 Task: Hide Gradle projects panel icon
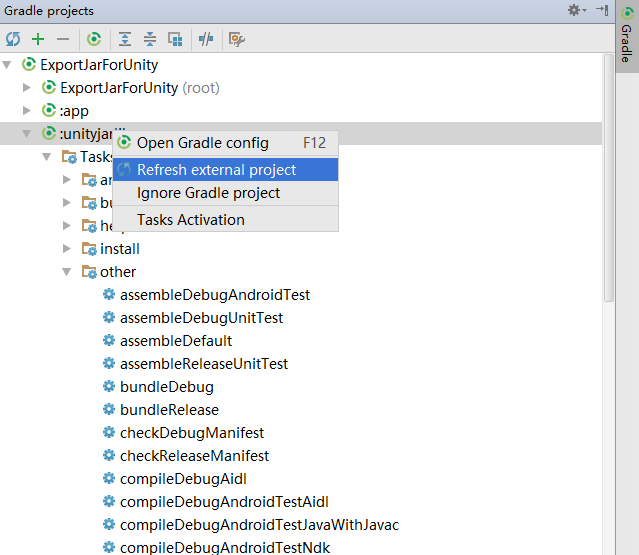tap(602, 10)
